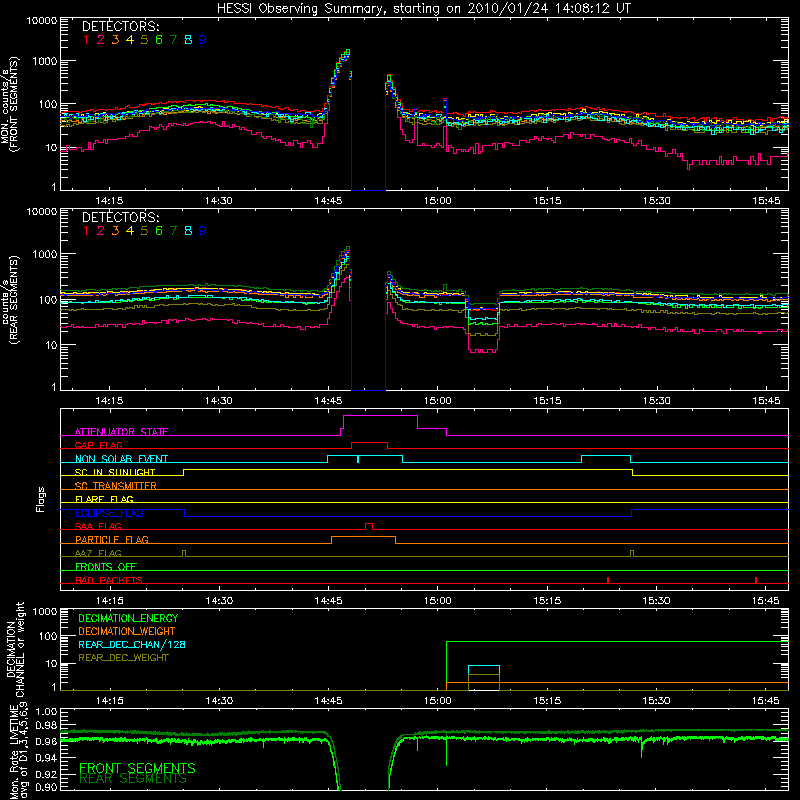The image size is (800, 800).
Task: Click the REAR_DEC_WEIGHT legend entry
Action: point(123,658)
